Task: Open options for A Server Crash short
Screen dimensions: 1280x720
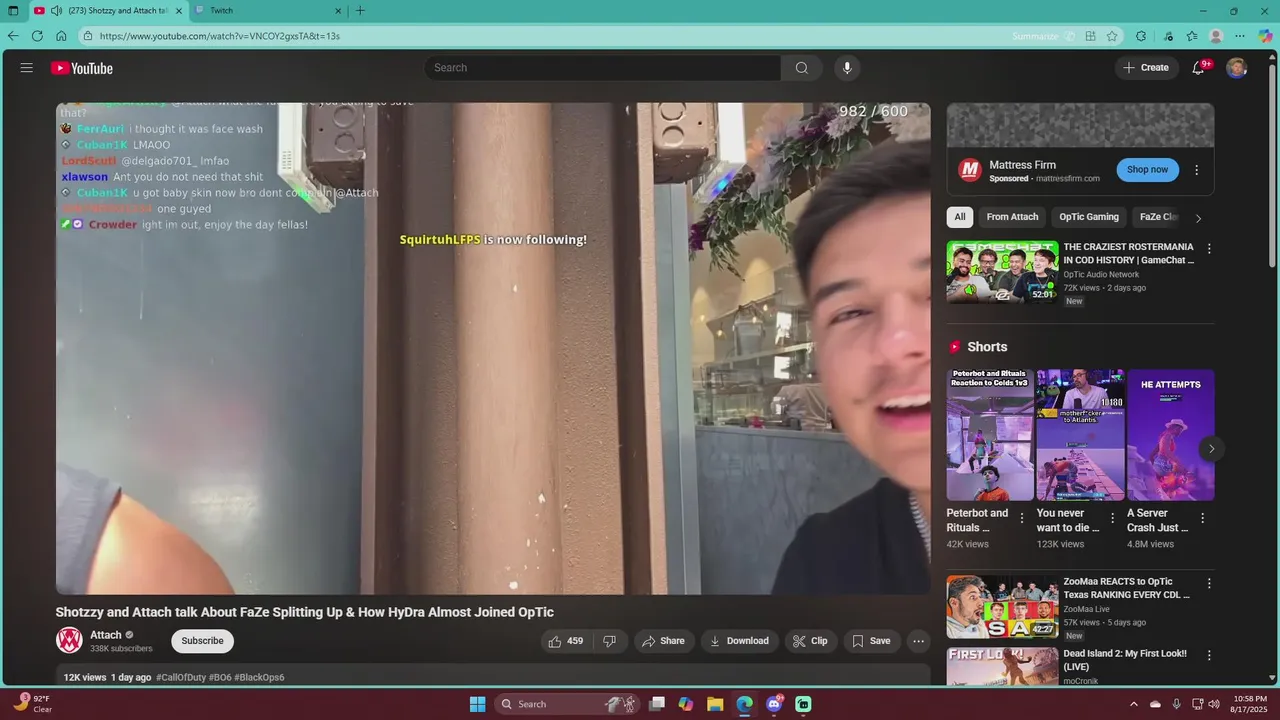Action: tap(1203, 518)
